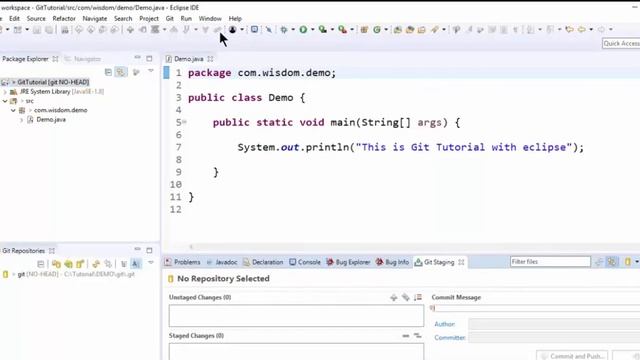Click the Add all to index icon in Unstaged Changes
This screenshot has height=360, width=640.
405,298
